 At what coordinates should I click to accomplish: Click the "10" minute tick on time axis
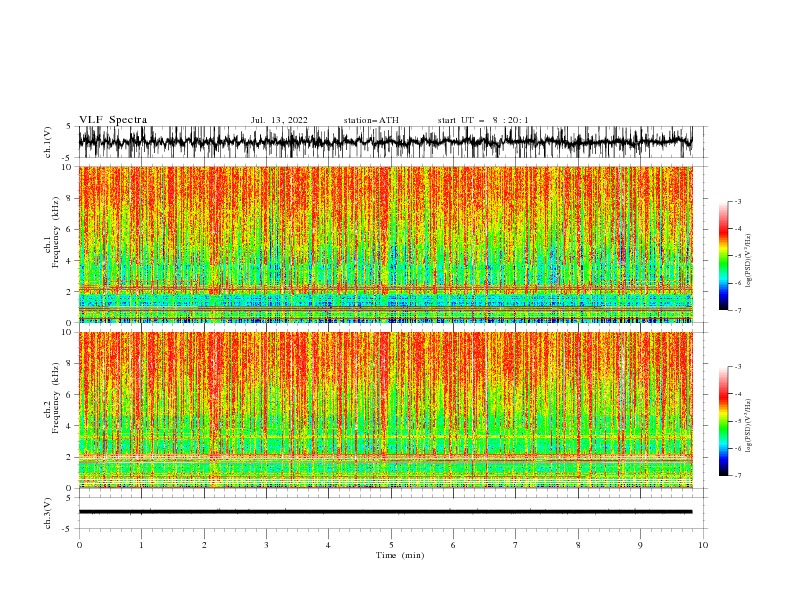pos(703,545)
